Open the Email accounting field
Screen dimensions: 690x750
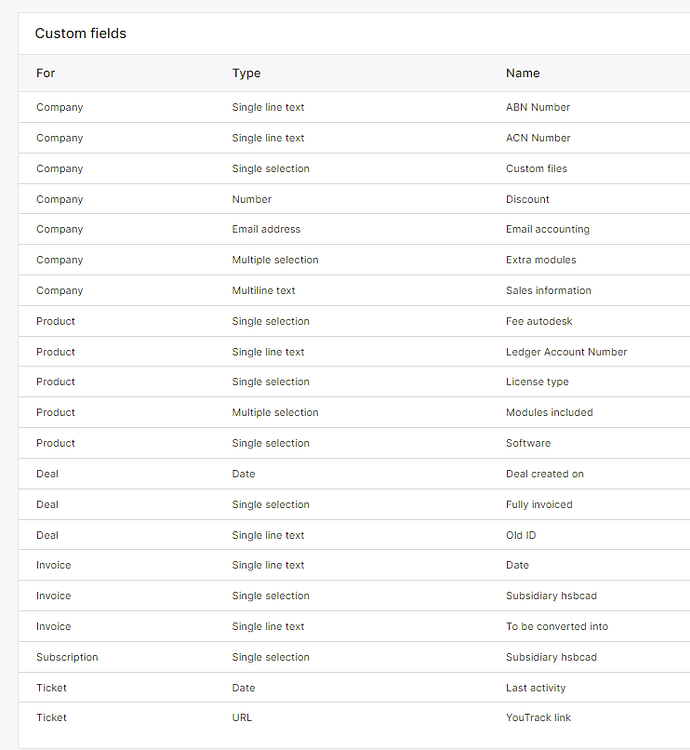(354, 229)
